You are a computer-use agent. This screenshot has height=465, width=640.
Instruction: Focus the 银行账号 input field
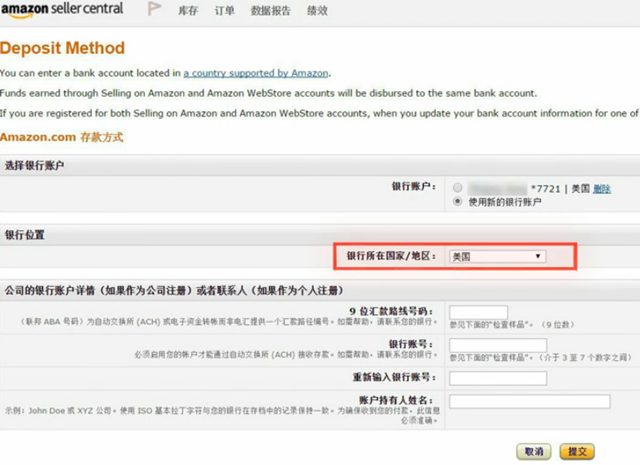pyautogui.click(x=498, y=345)
